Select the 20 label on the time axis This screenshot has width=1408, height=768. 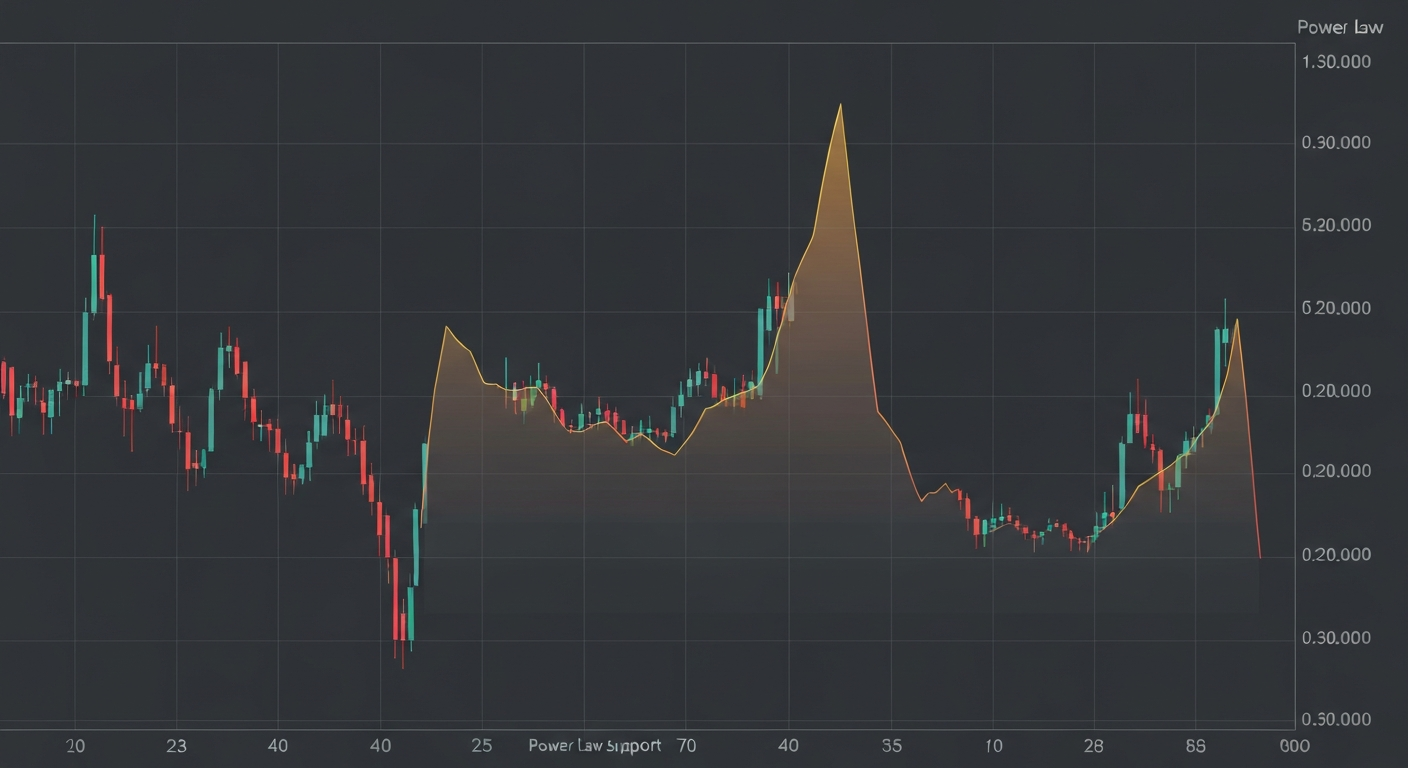click(75, 745)
